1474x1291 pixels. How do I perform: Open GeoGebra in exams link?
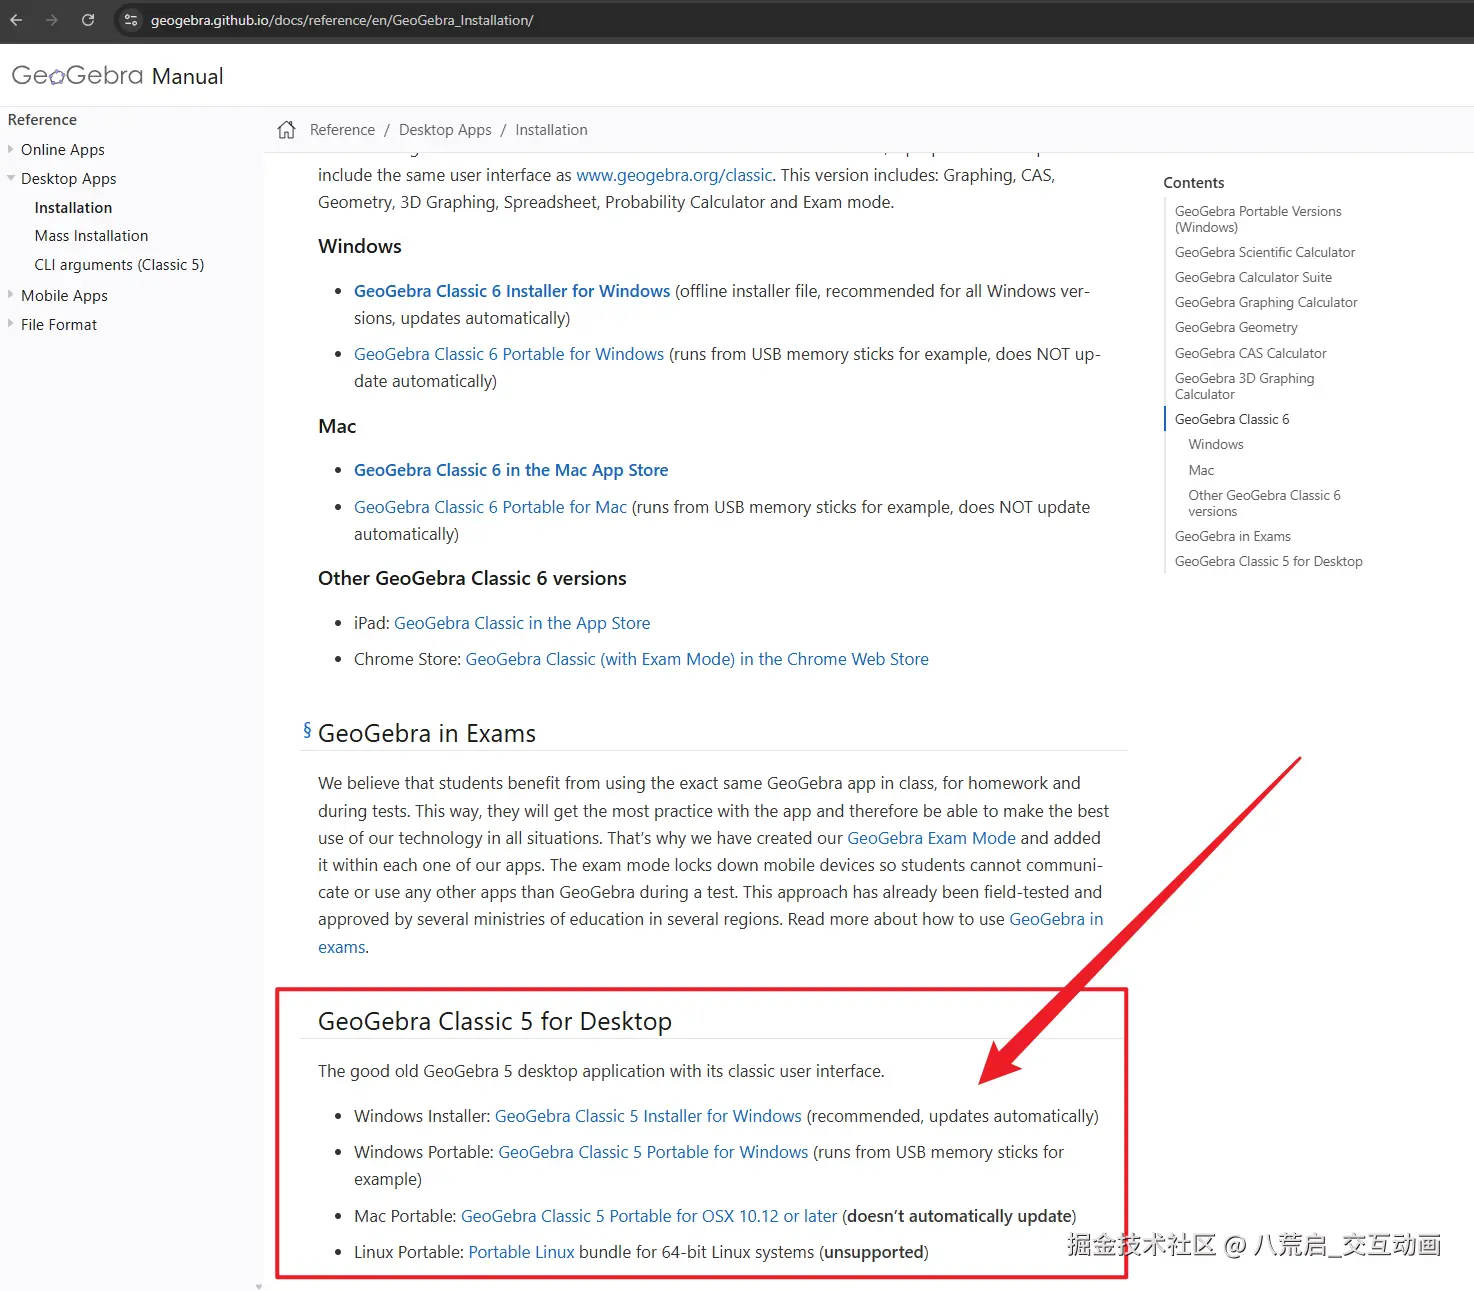(1056, 919)
